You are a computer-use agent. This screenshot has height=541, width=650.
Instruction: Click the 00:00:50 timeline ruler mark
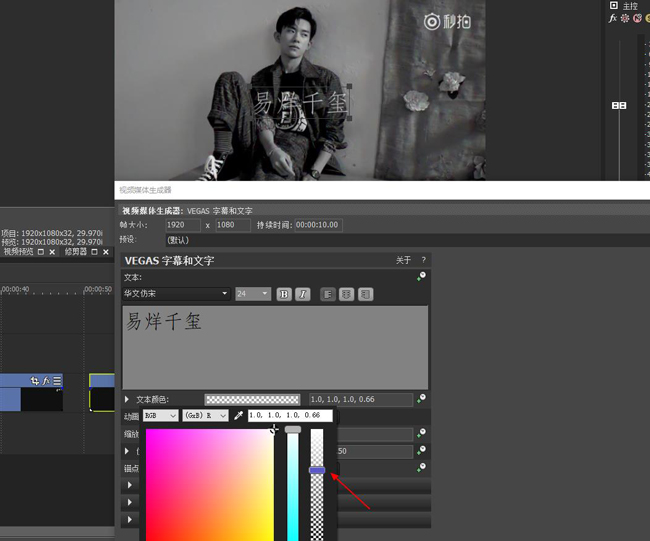click(98, 289)
